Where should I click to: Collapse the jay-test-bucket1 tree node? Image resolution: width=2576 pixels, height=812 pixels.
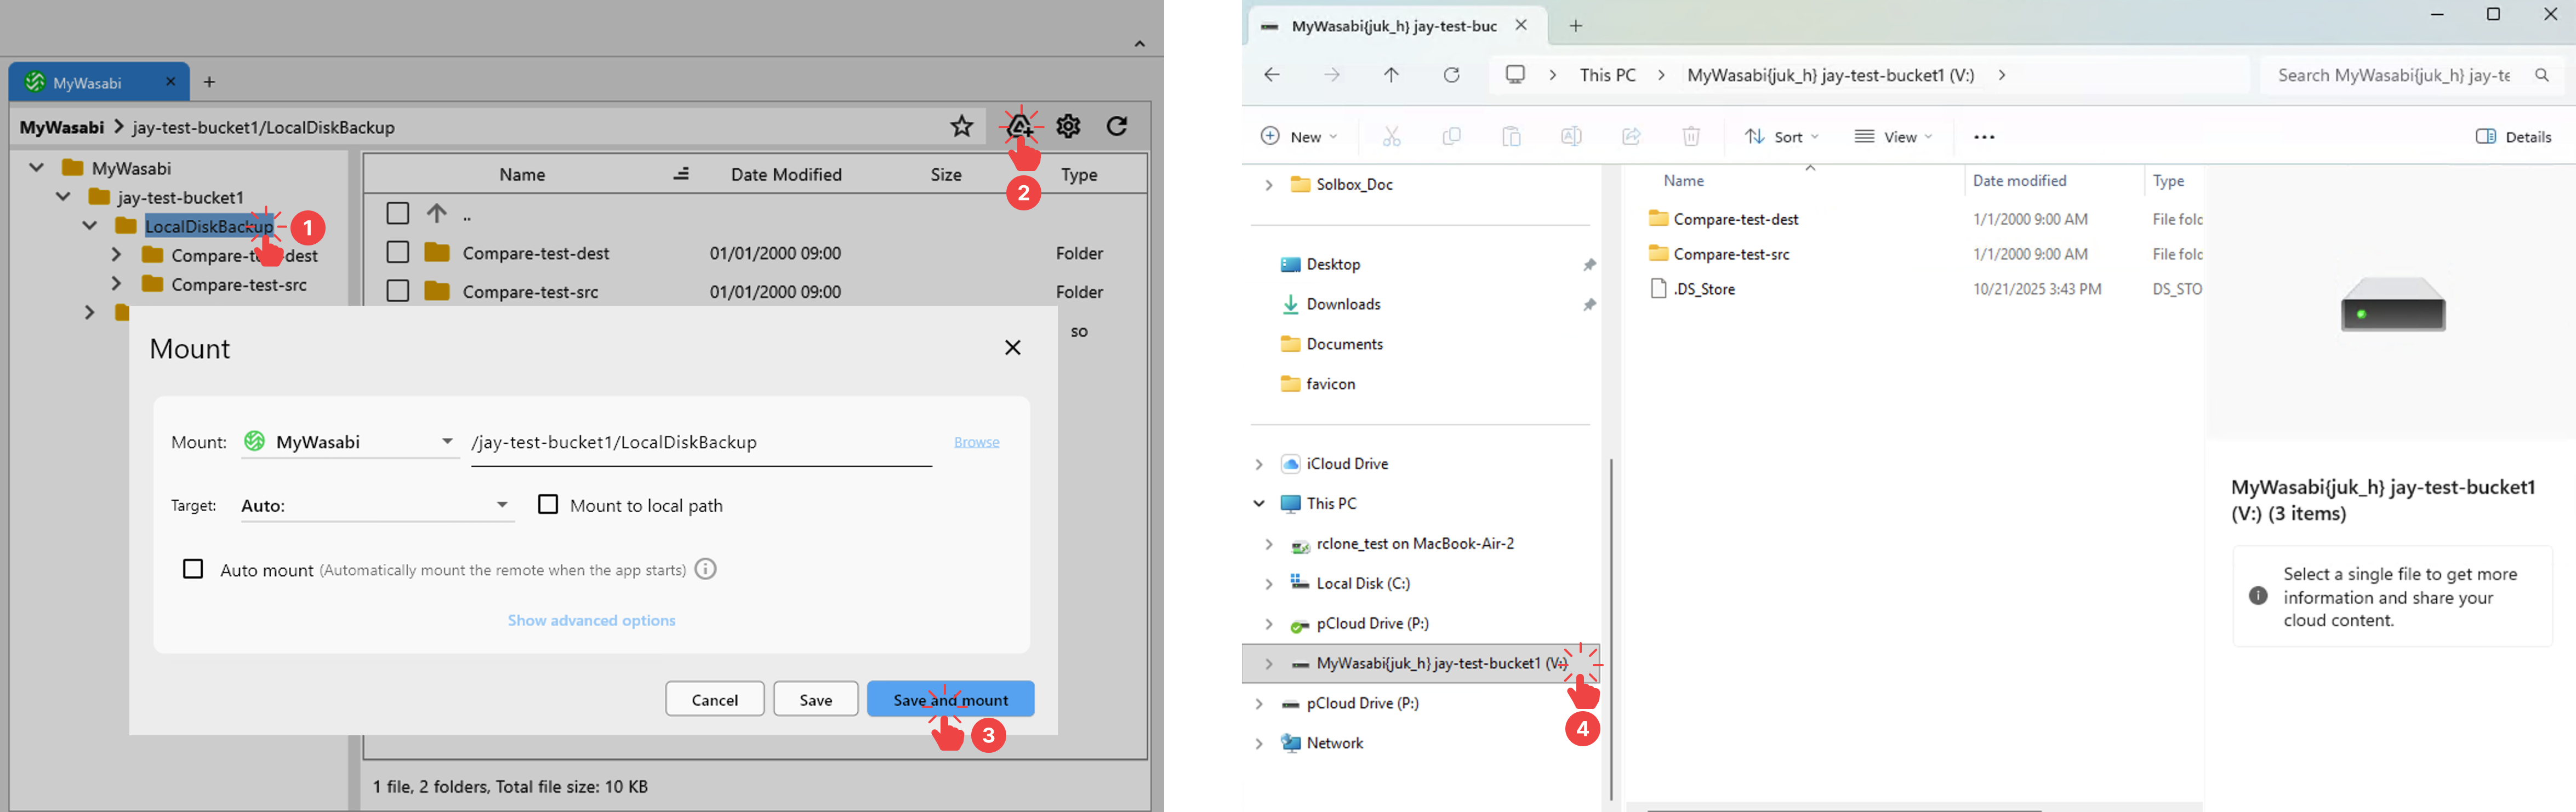point(63,197)
